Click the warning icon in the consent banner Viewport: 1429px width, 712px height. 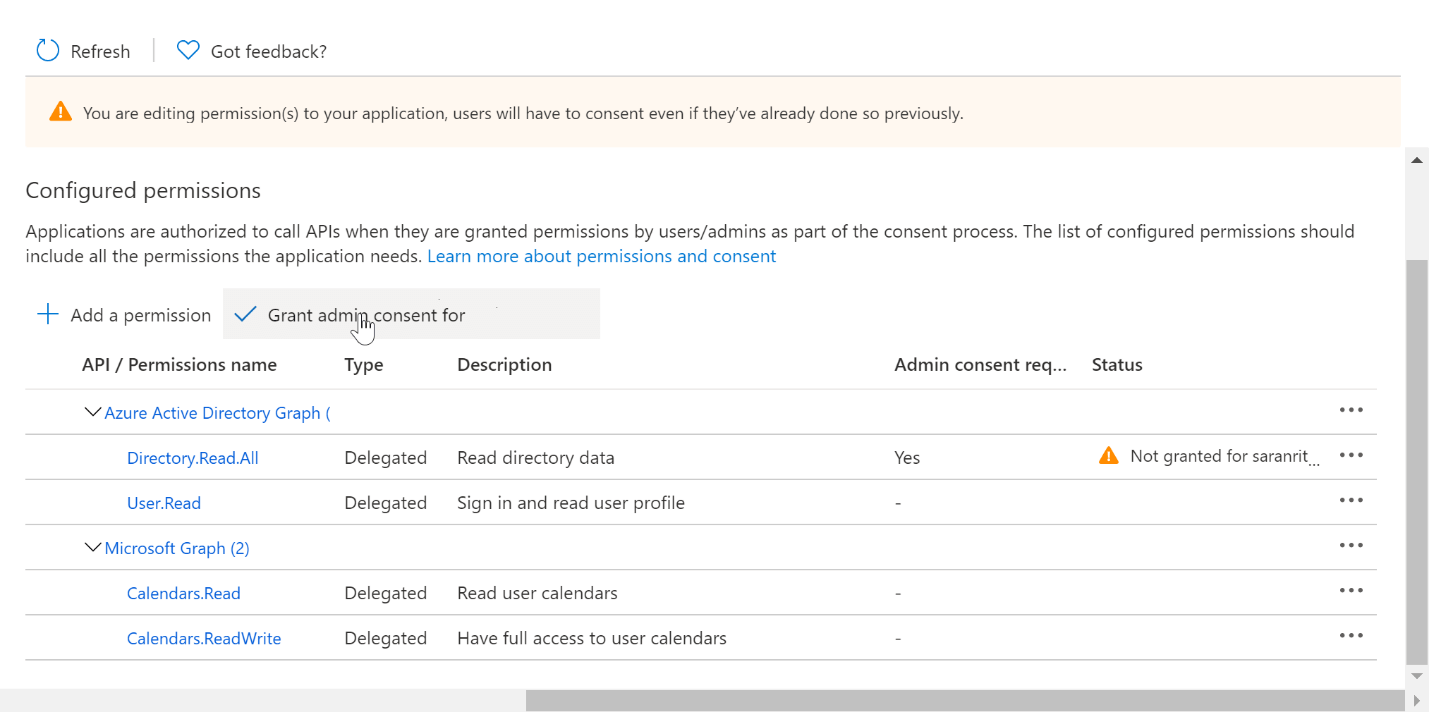[x=60, y=112]
